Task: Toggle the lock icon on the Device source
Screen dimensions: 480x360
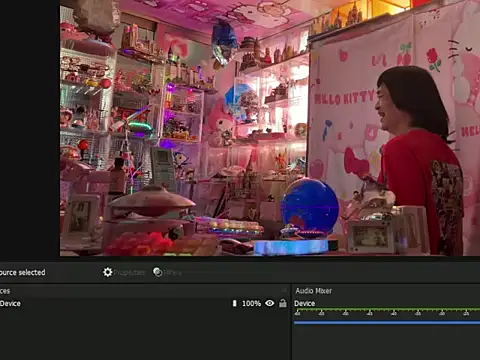Action: (x=283, y=303)
